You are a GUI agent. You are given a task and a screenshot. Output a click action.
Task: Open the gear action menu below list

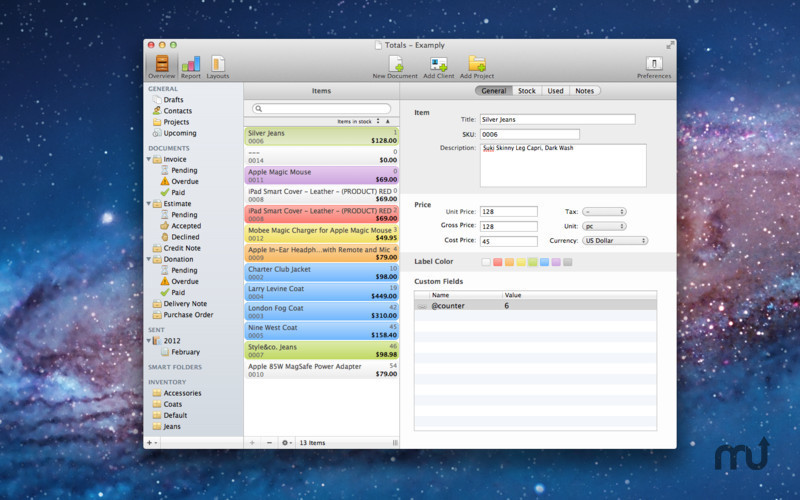pyautogui.click(x=287, y=443)
